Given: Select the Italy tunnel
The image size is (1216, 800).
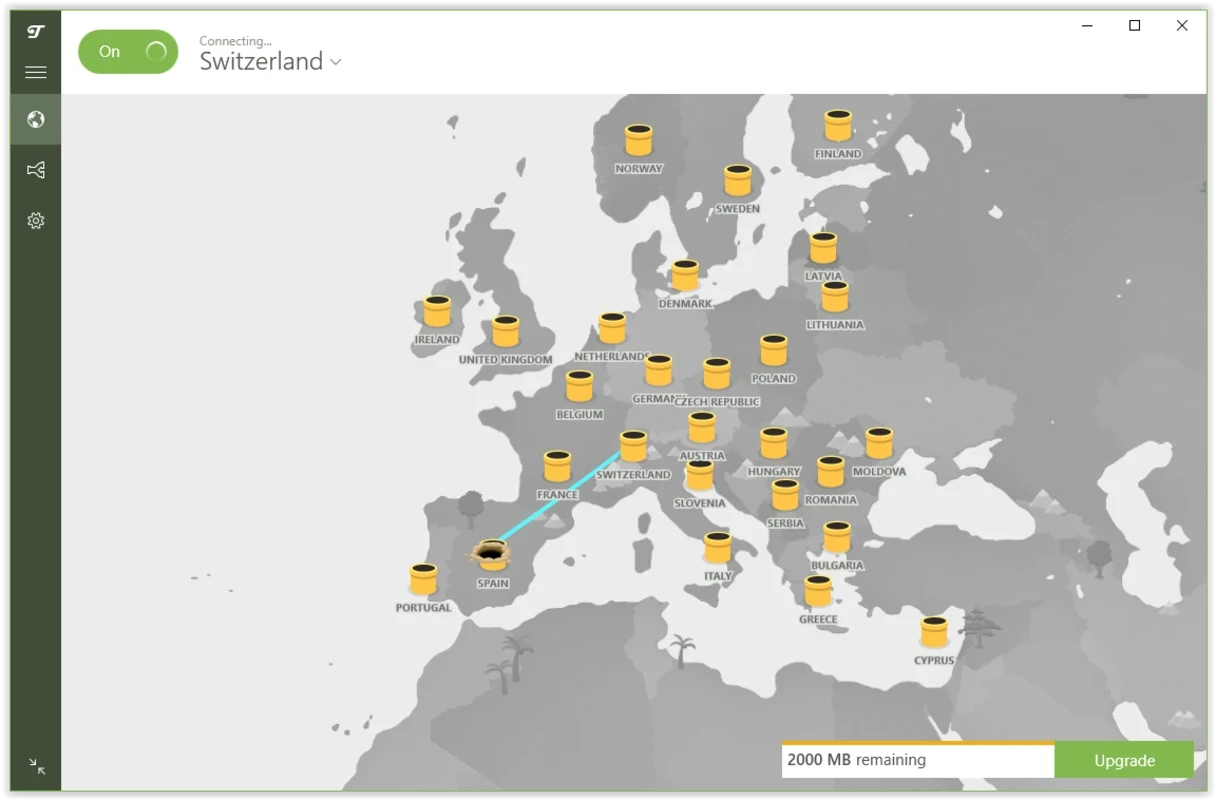Looking at the screenshot, I should (x=717, y=547).
